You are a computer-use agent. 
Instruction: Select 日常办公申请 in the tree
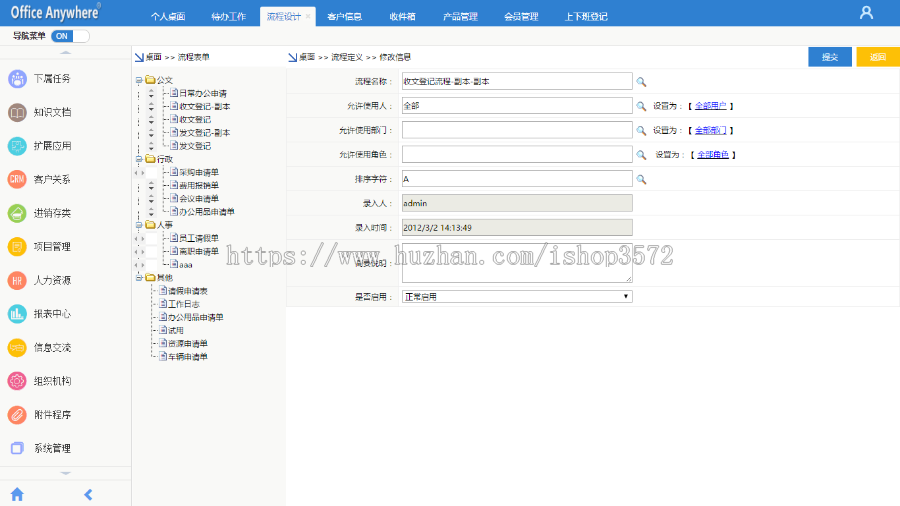(203, 93)
